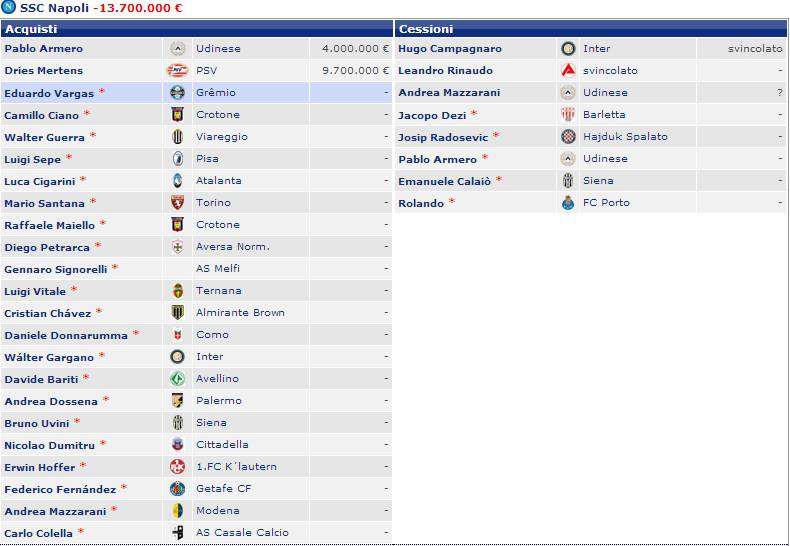Click the SSC Napoli title link

tap(53, 8)
